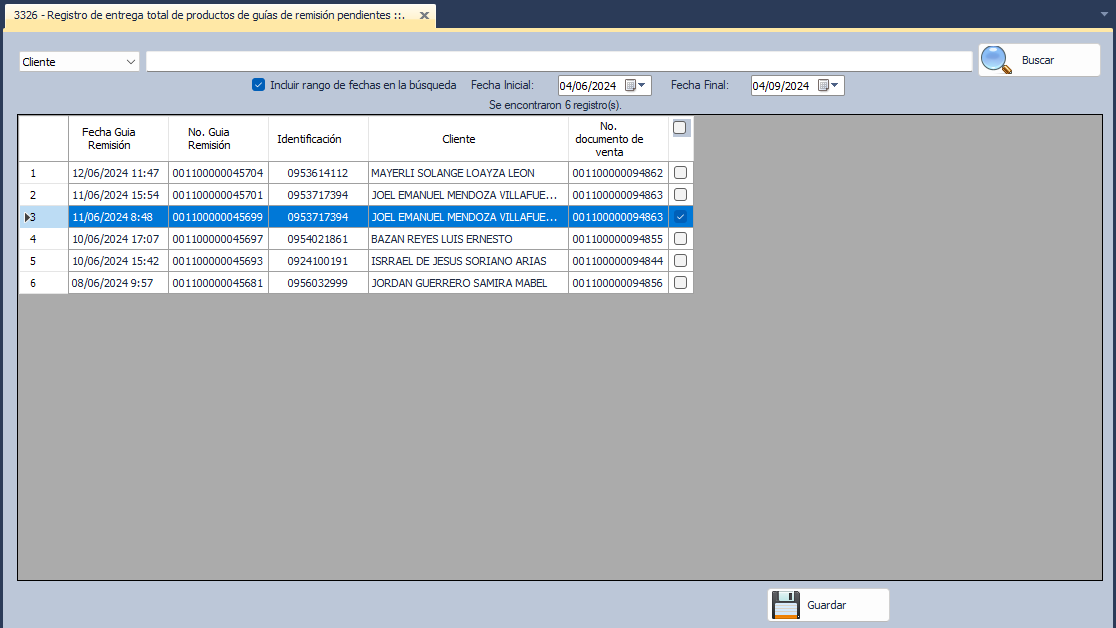Viewport: 1116px width, 628px height.
Task: Select row 5 ISRRAEL DE JESUS SORIANO ARIAS
Action: [x=458, y=261]
